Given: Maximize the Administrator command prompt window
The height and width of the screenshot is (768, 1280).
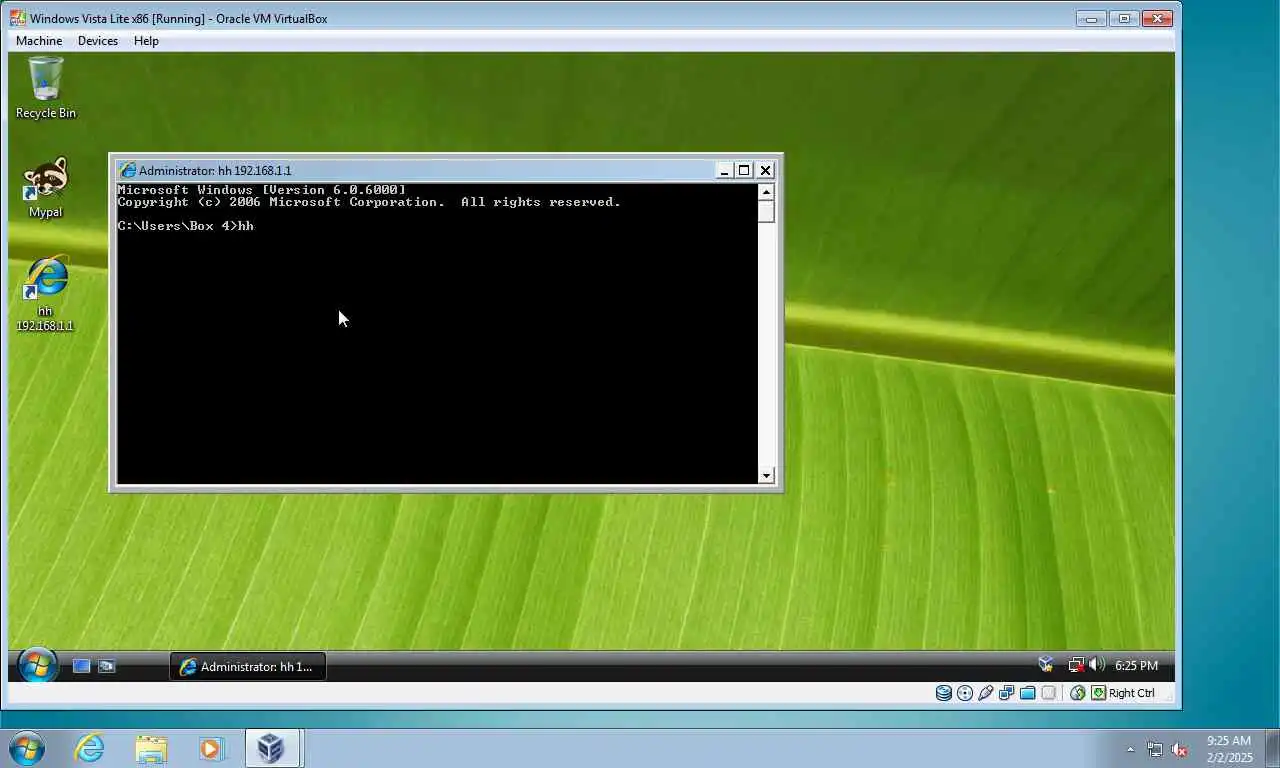Looking at the screenshot, I should tap(744, 170).
